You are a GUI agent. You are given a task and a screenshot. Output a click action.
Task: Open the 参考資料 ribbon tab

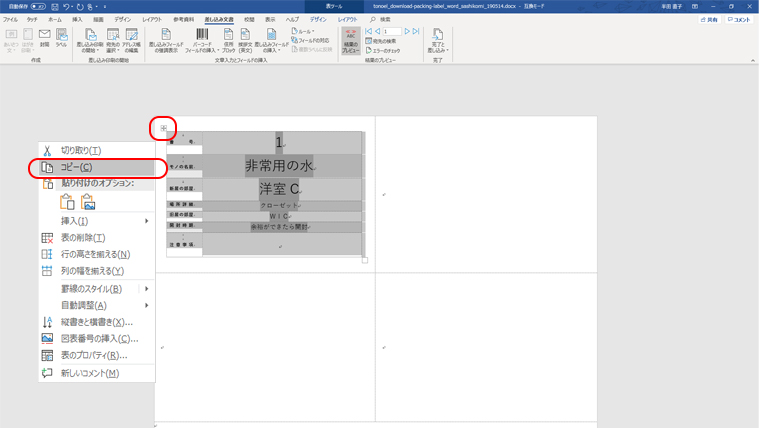click(x=183, y=19)
